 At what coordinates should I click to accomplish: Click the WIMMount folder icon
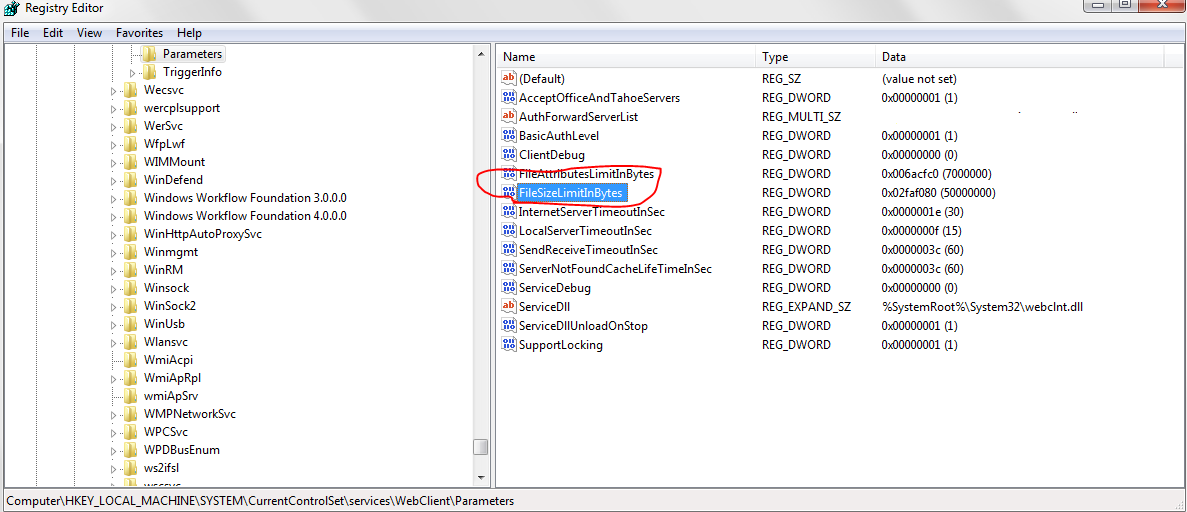(x=130, y=162)
